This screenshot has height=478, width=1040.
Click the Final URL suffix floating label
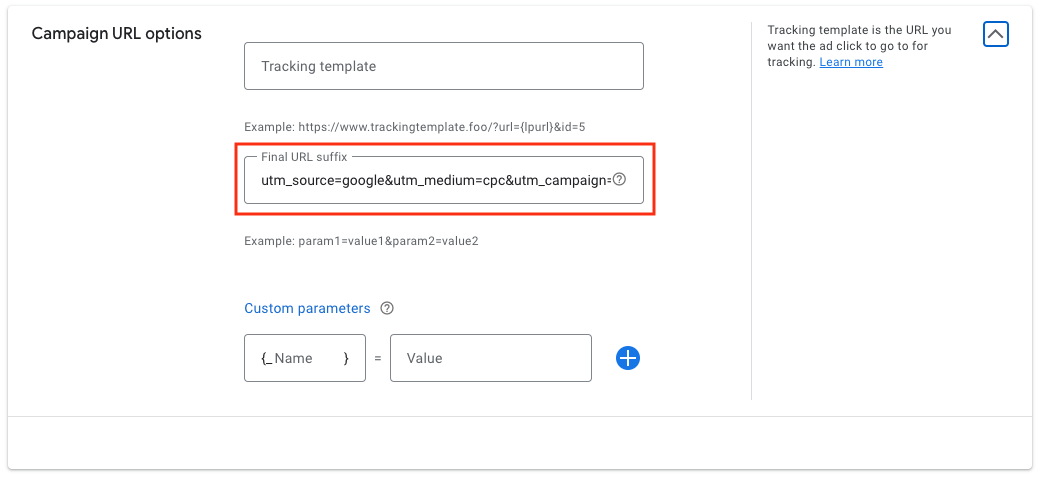[304, 156]
